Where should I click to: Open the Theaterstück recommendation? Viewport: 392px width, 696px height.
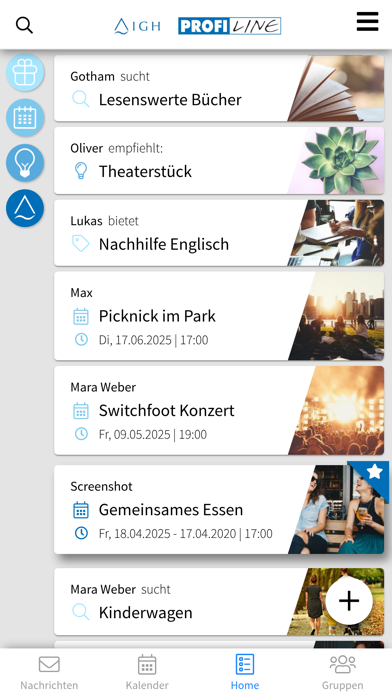(219, 161)
